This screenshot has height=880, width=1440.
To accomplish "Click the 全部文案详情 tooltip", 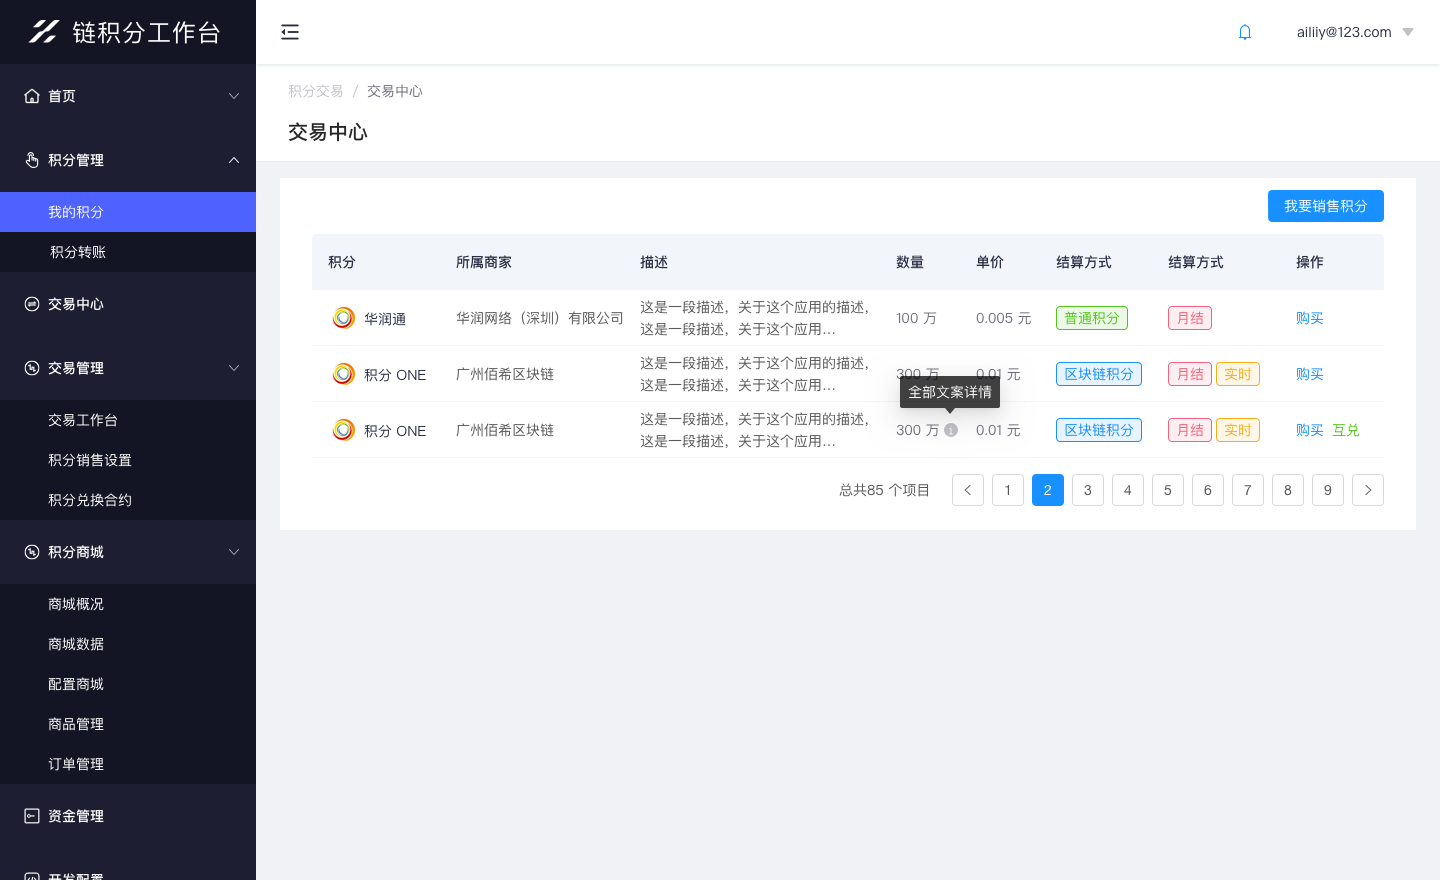I will point(950,392).
